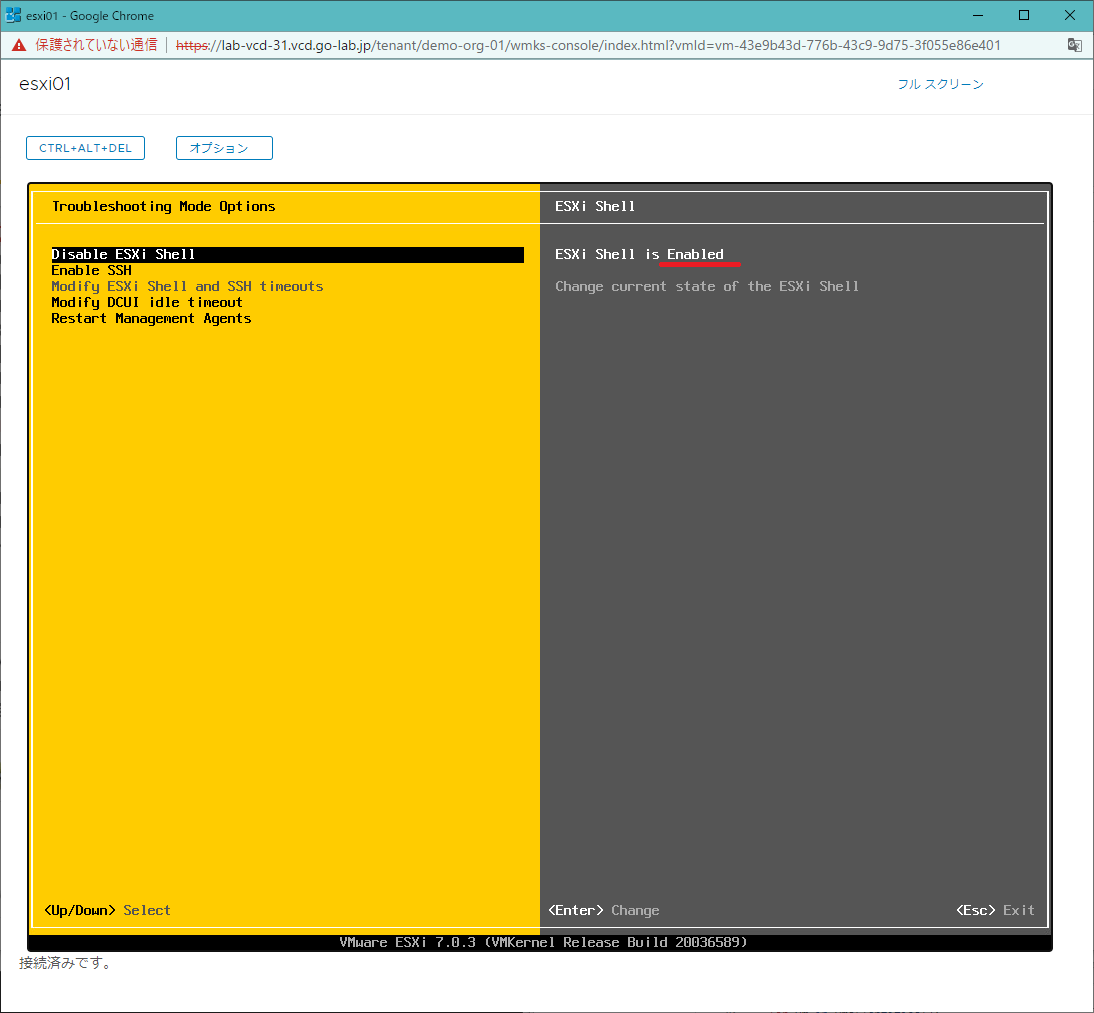
Task: Click the translate page icon in address bar
Action: tap(1074, 45)
